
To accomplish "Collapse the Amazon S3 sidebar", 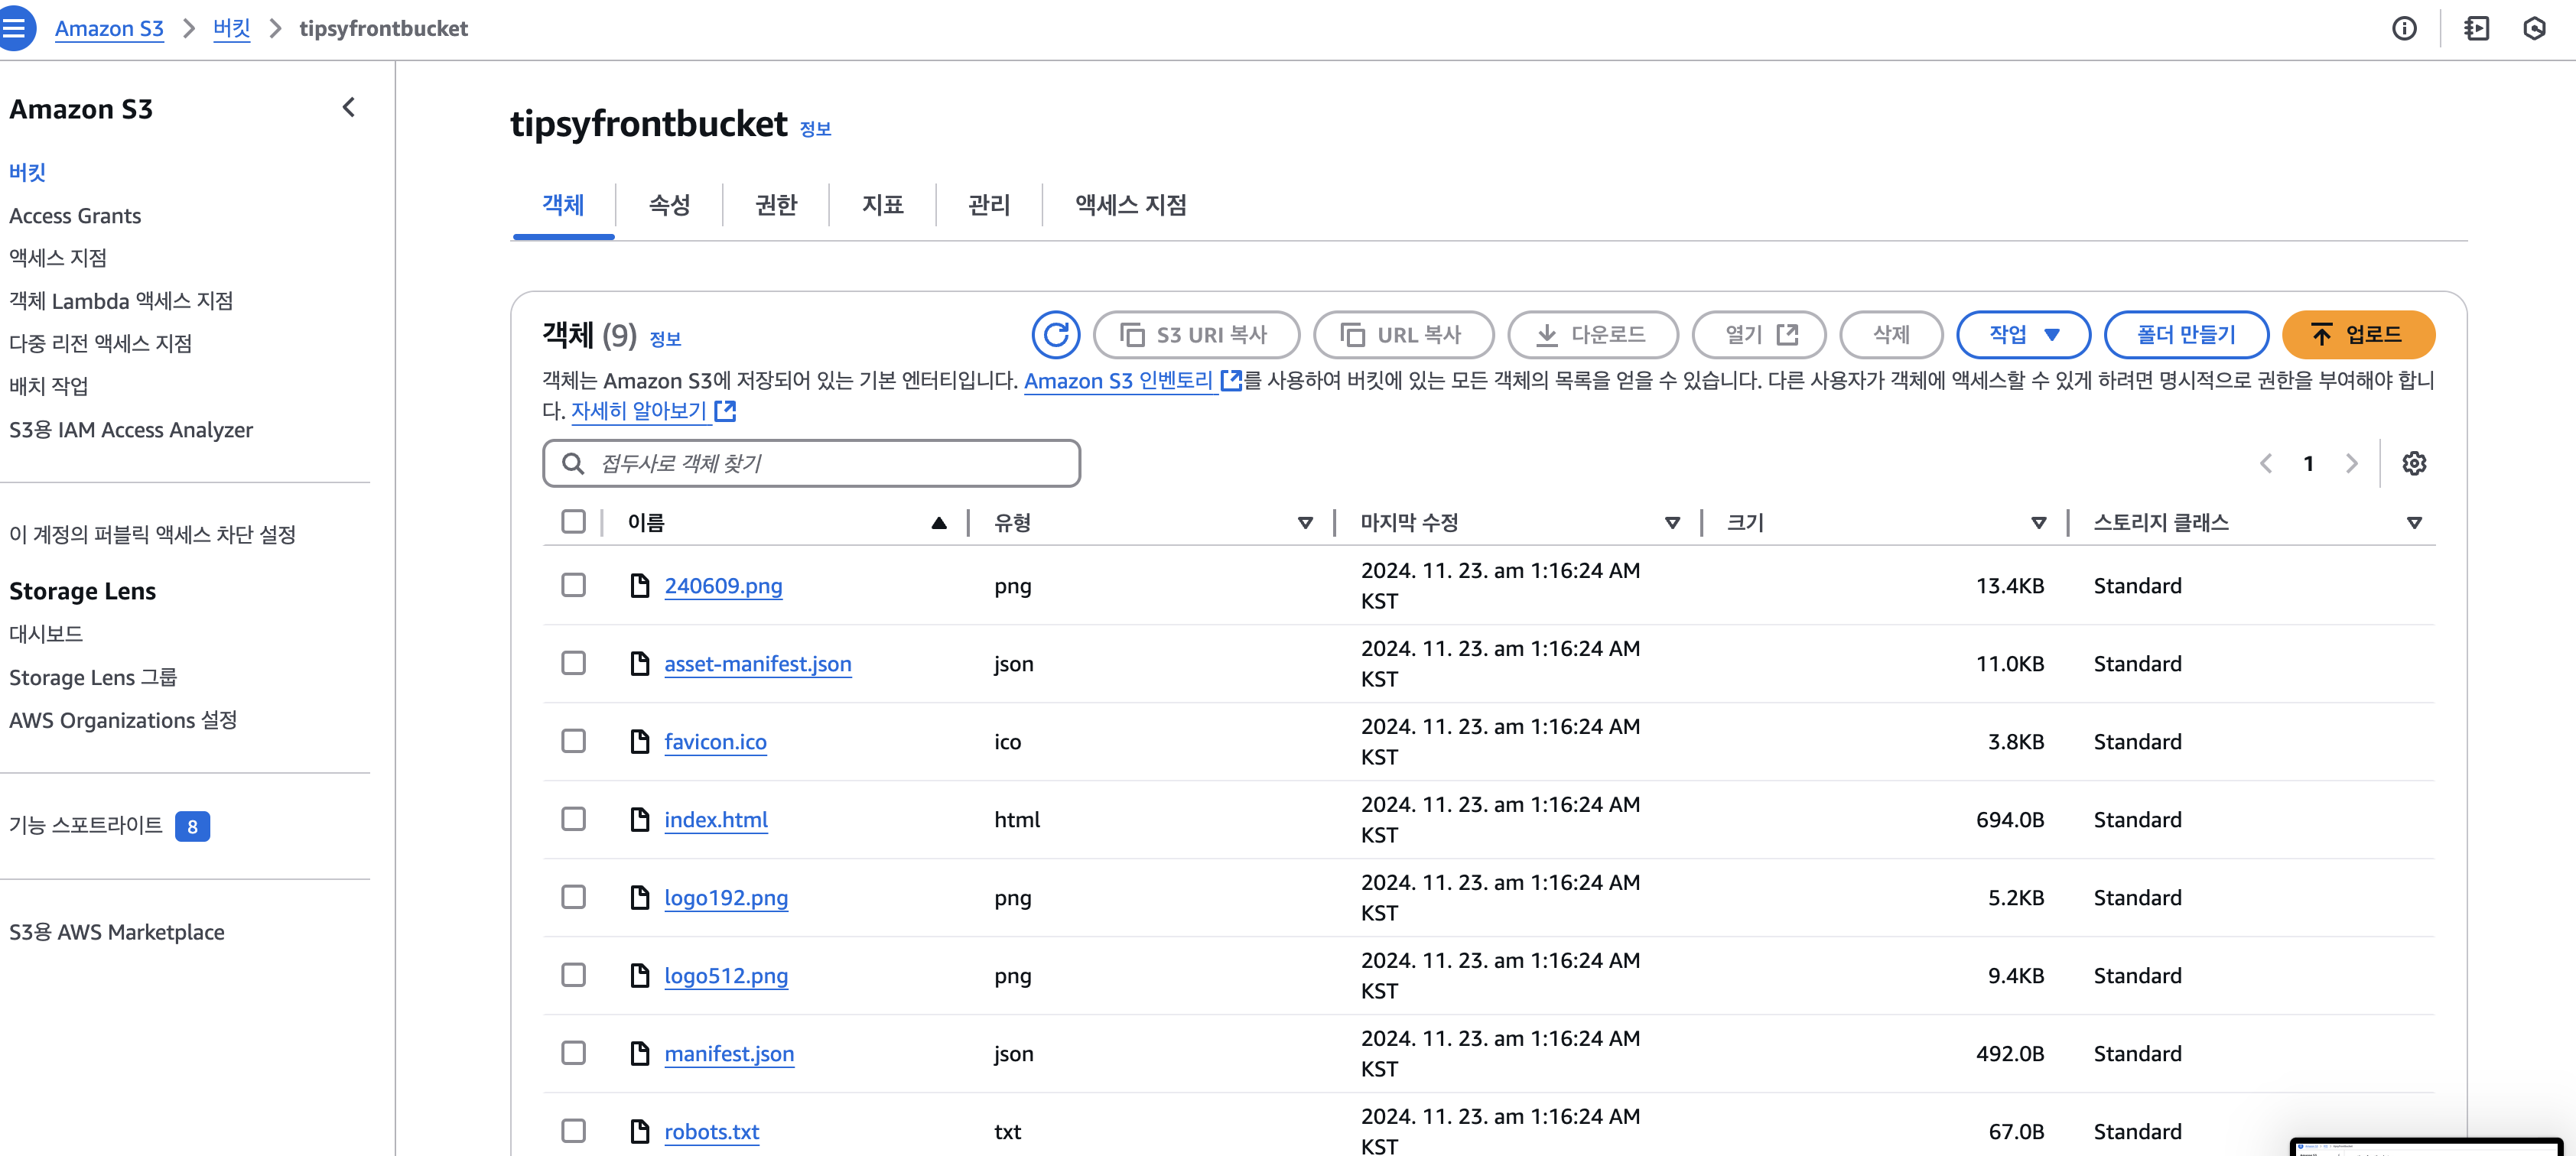I will coord(349,108).
